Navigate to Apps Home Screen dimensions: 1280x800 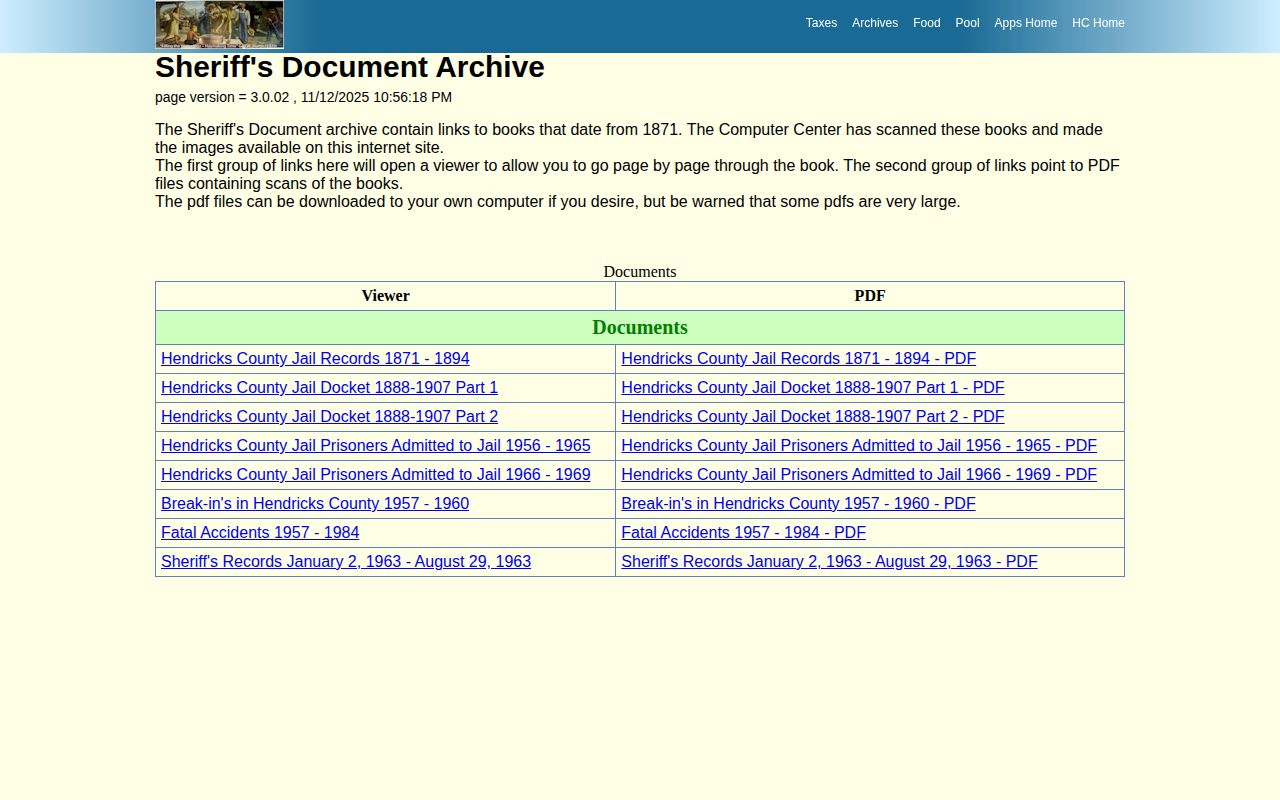coord(1025,23)
